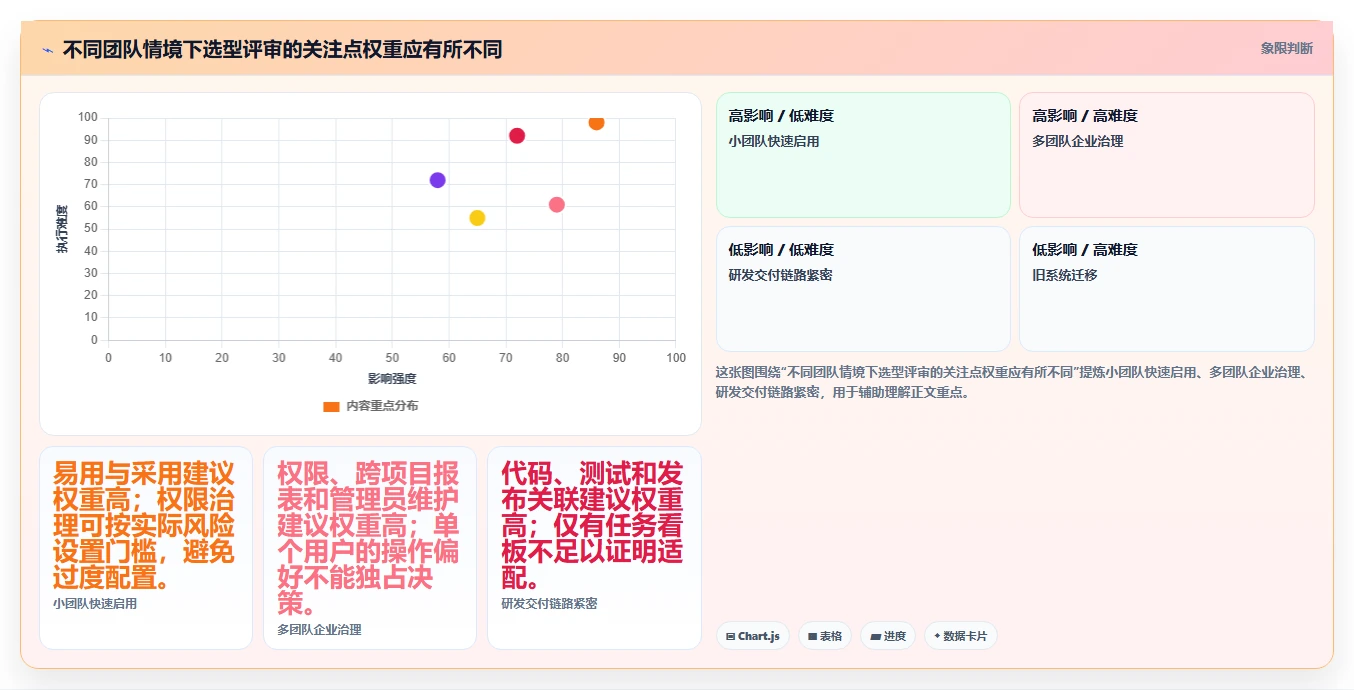Click 小团队快速启用 in green quadrant
The height and width of the screenshot is (690, 1354).
pos(774,141)
